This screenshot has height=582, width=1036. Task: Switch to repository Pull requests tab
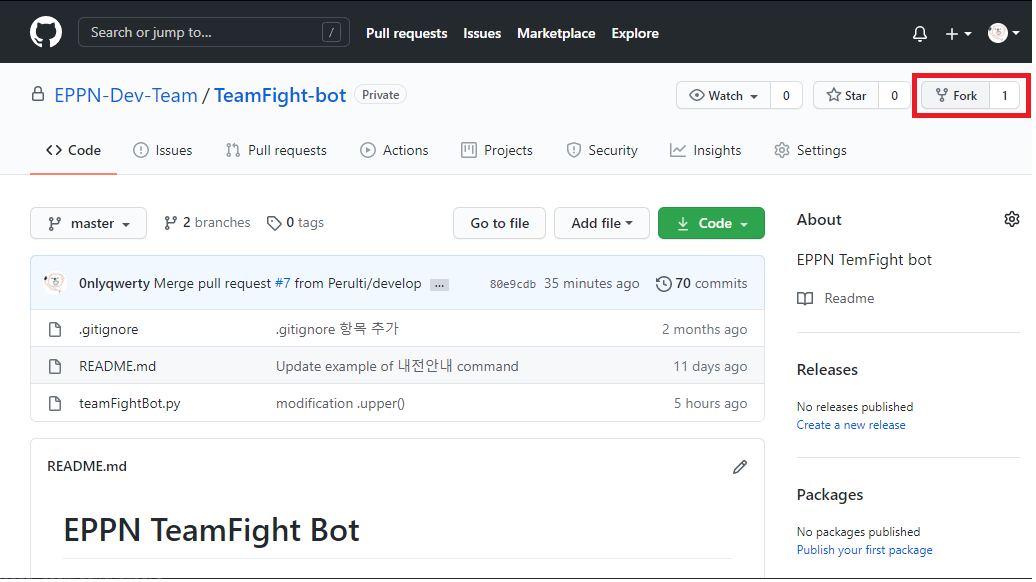(x=276, y=151)
